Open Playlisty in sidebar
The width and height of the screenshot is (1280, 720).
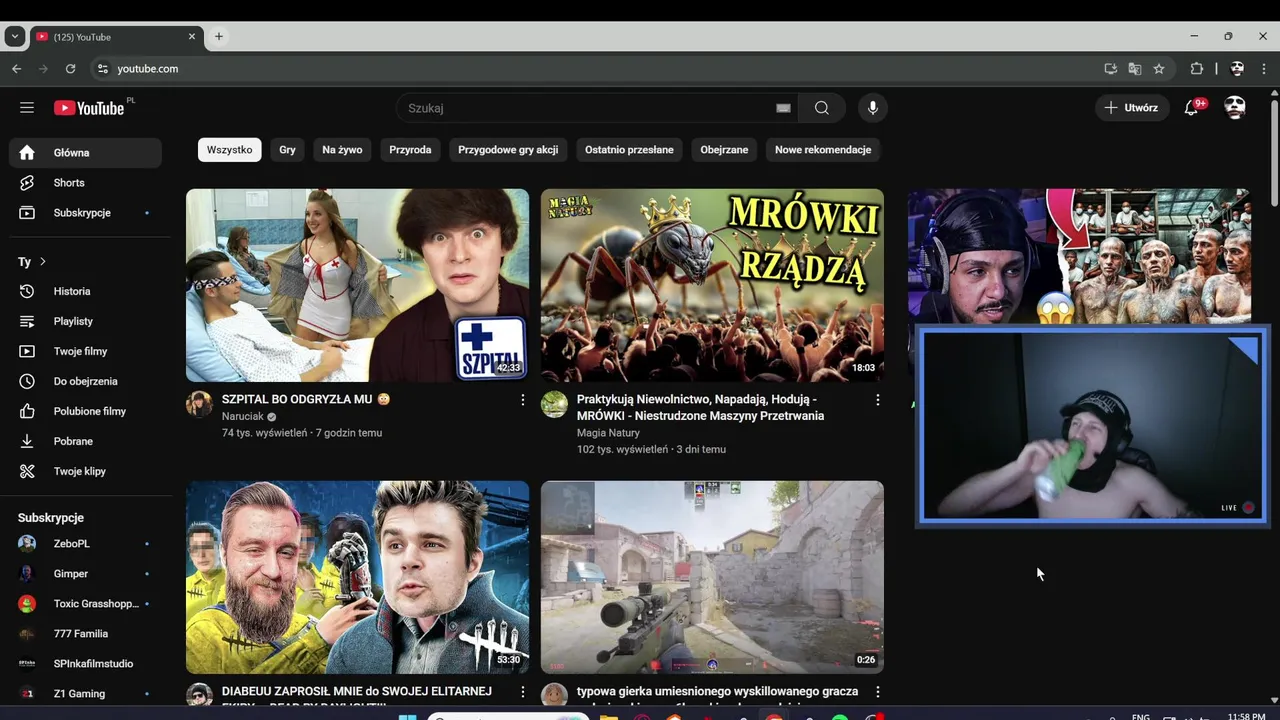point(85,321)
